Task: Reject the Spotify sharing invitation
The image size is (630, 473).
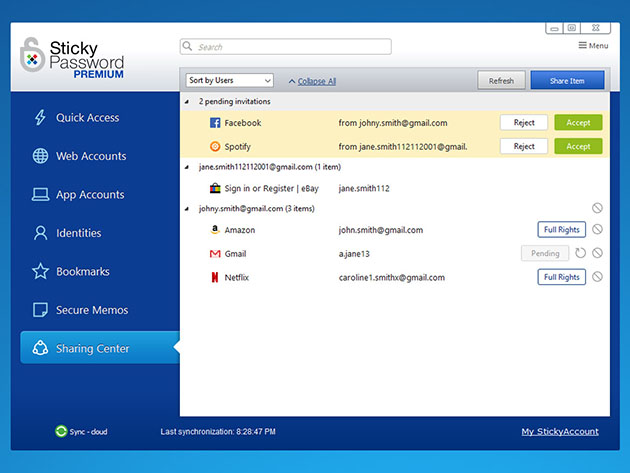Action: [x=524, y=146]
